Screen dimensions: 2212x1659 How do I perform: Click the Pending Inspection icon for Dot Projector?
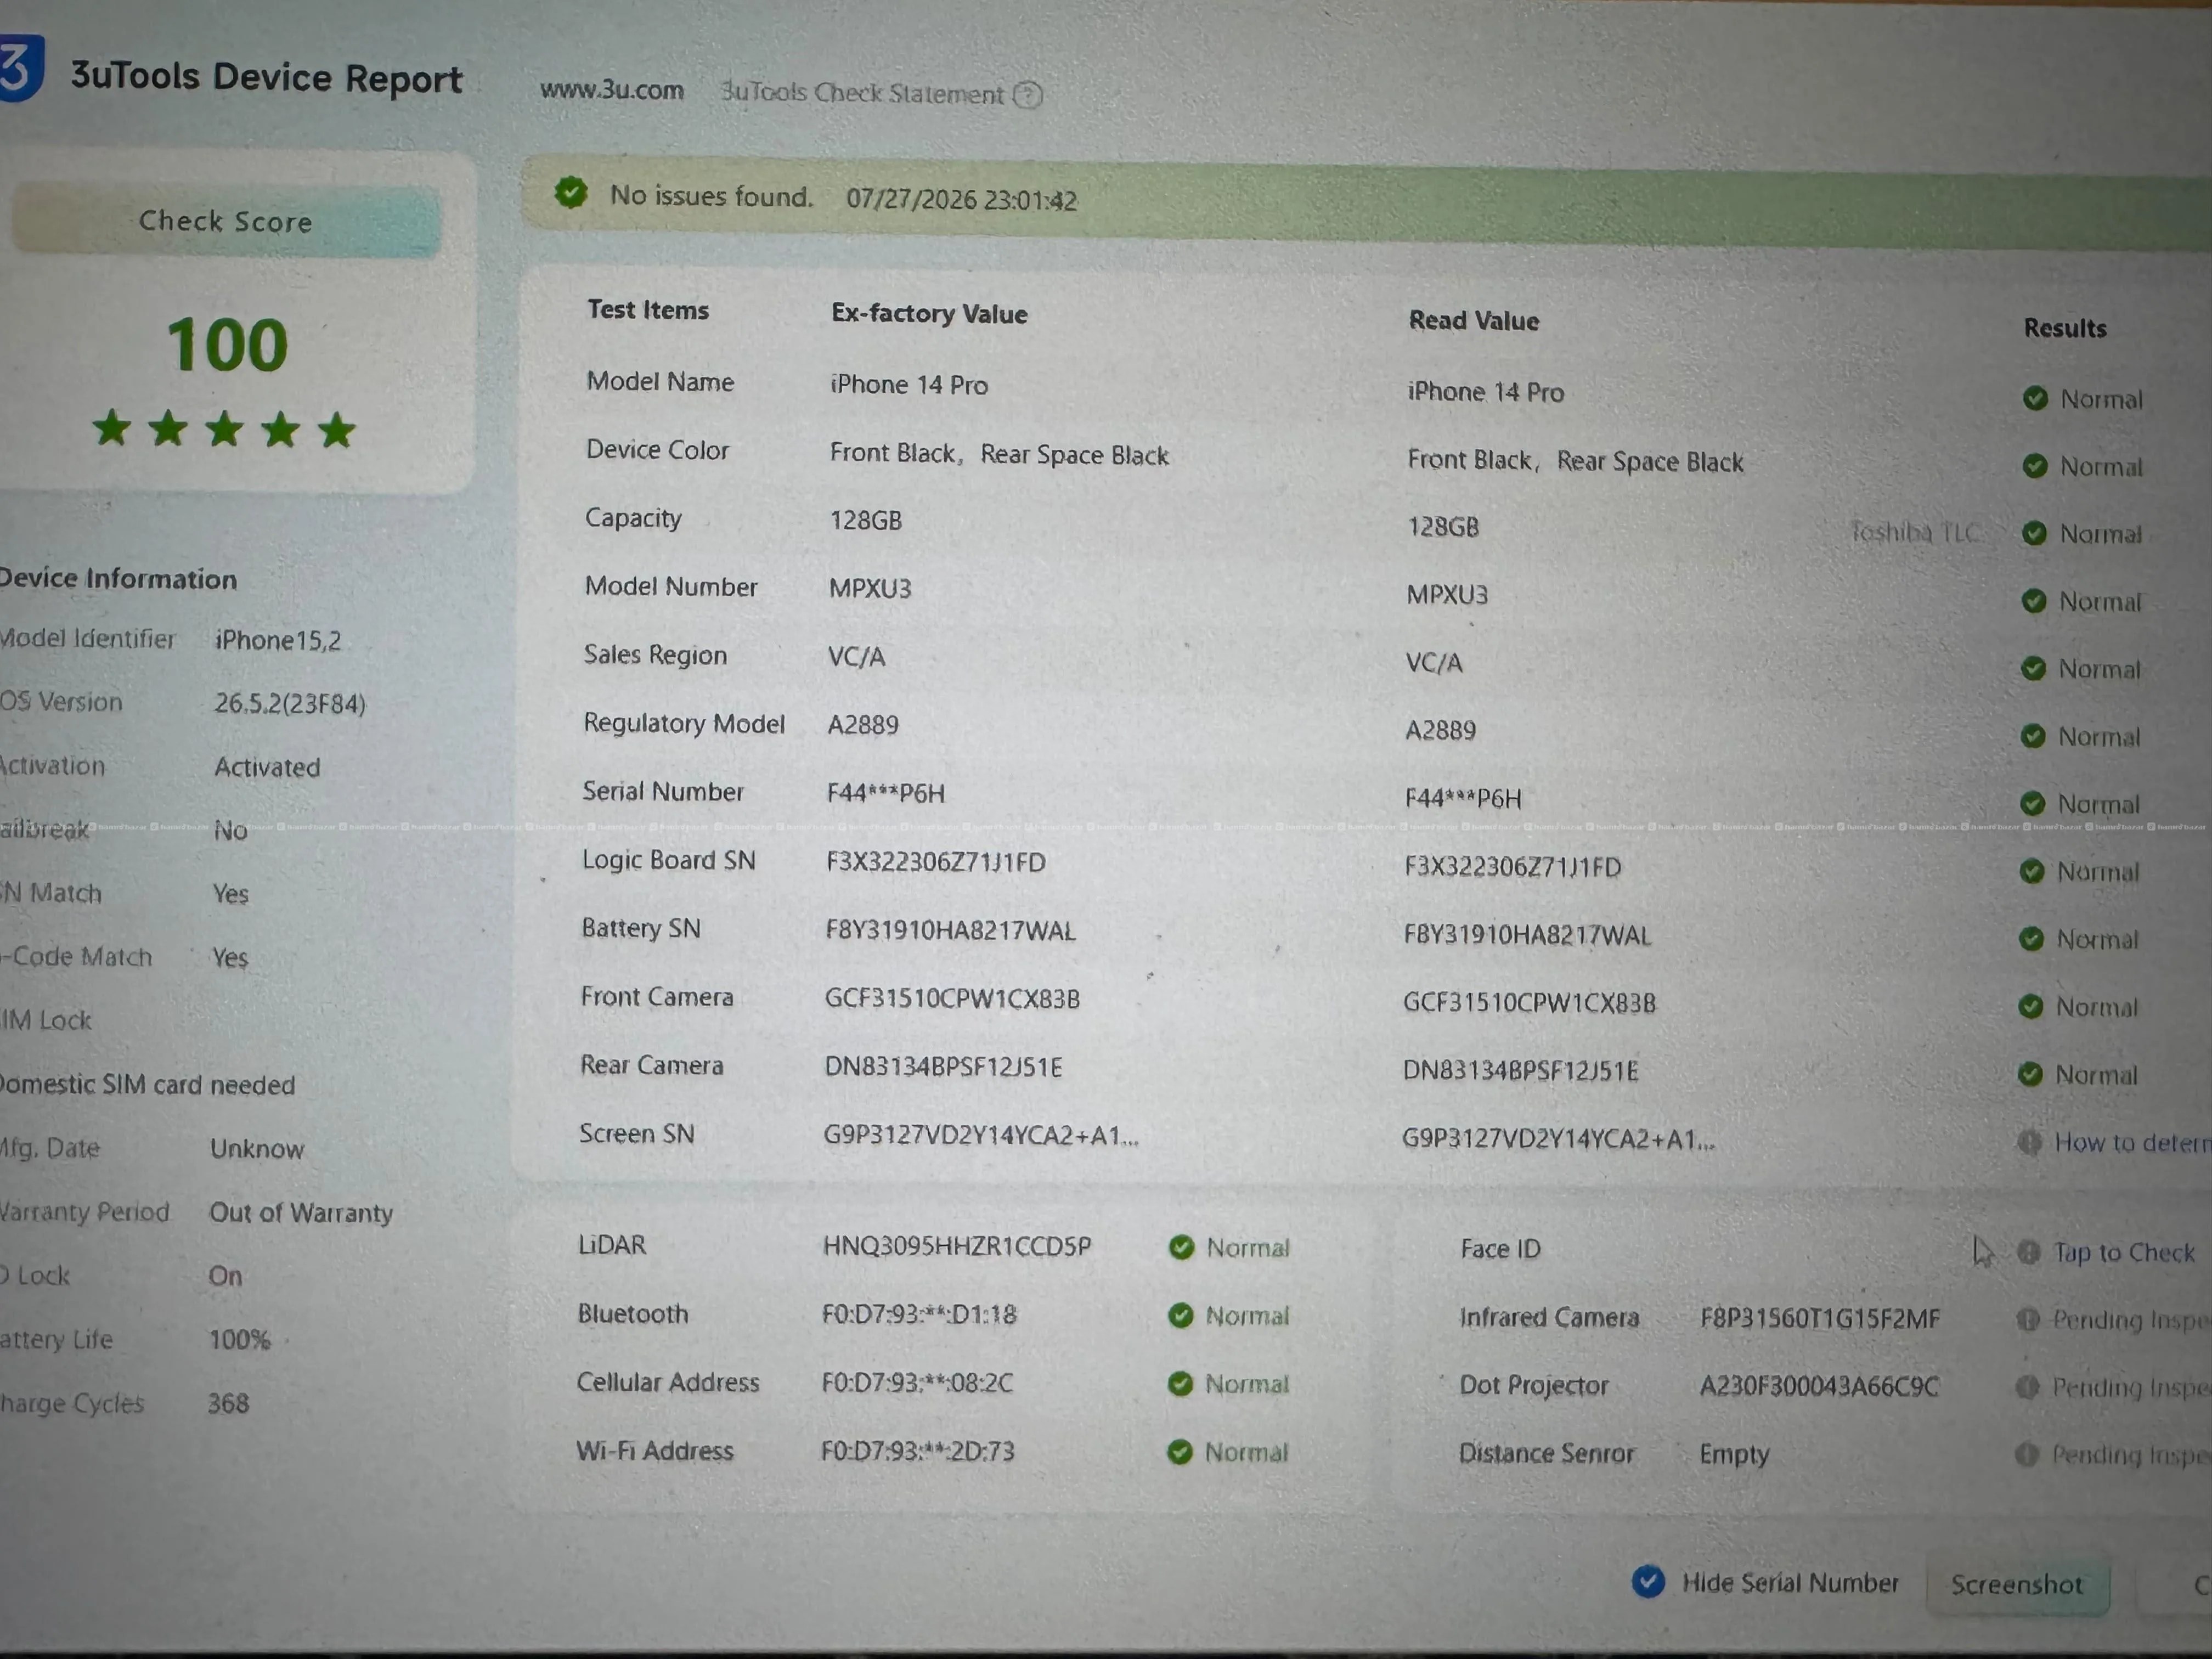pos(2027,1387)
